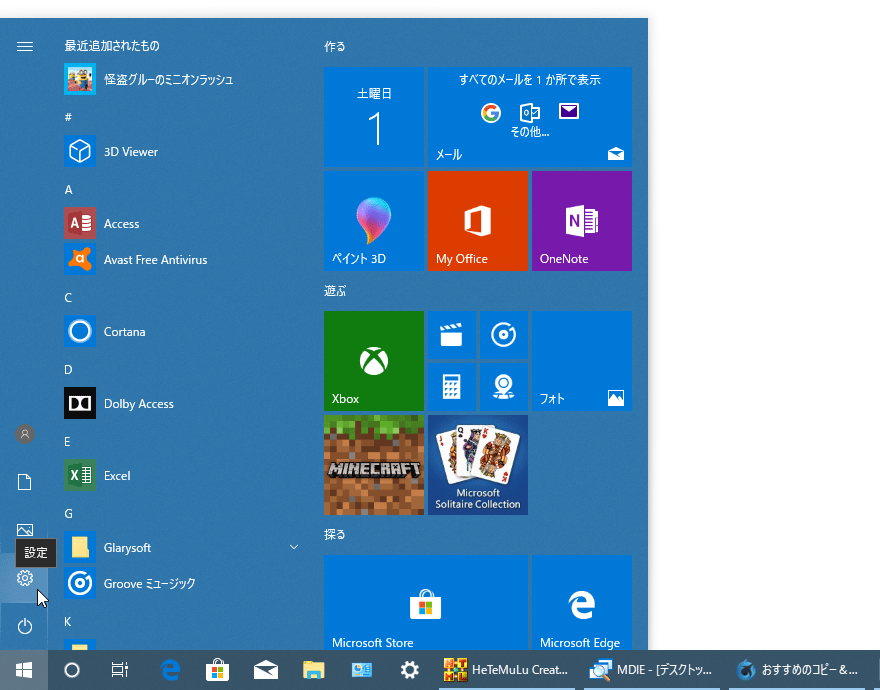Open the Xbox tile
The width and height of the screenshot is (880, 690).
tap(374, 361)
